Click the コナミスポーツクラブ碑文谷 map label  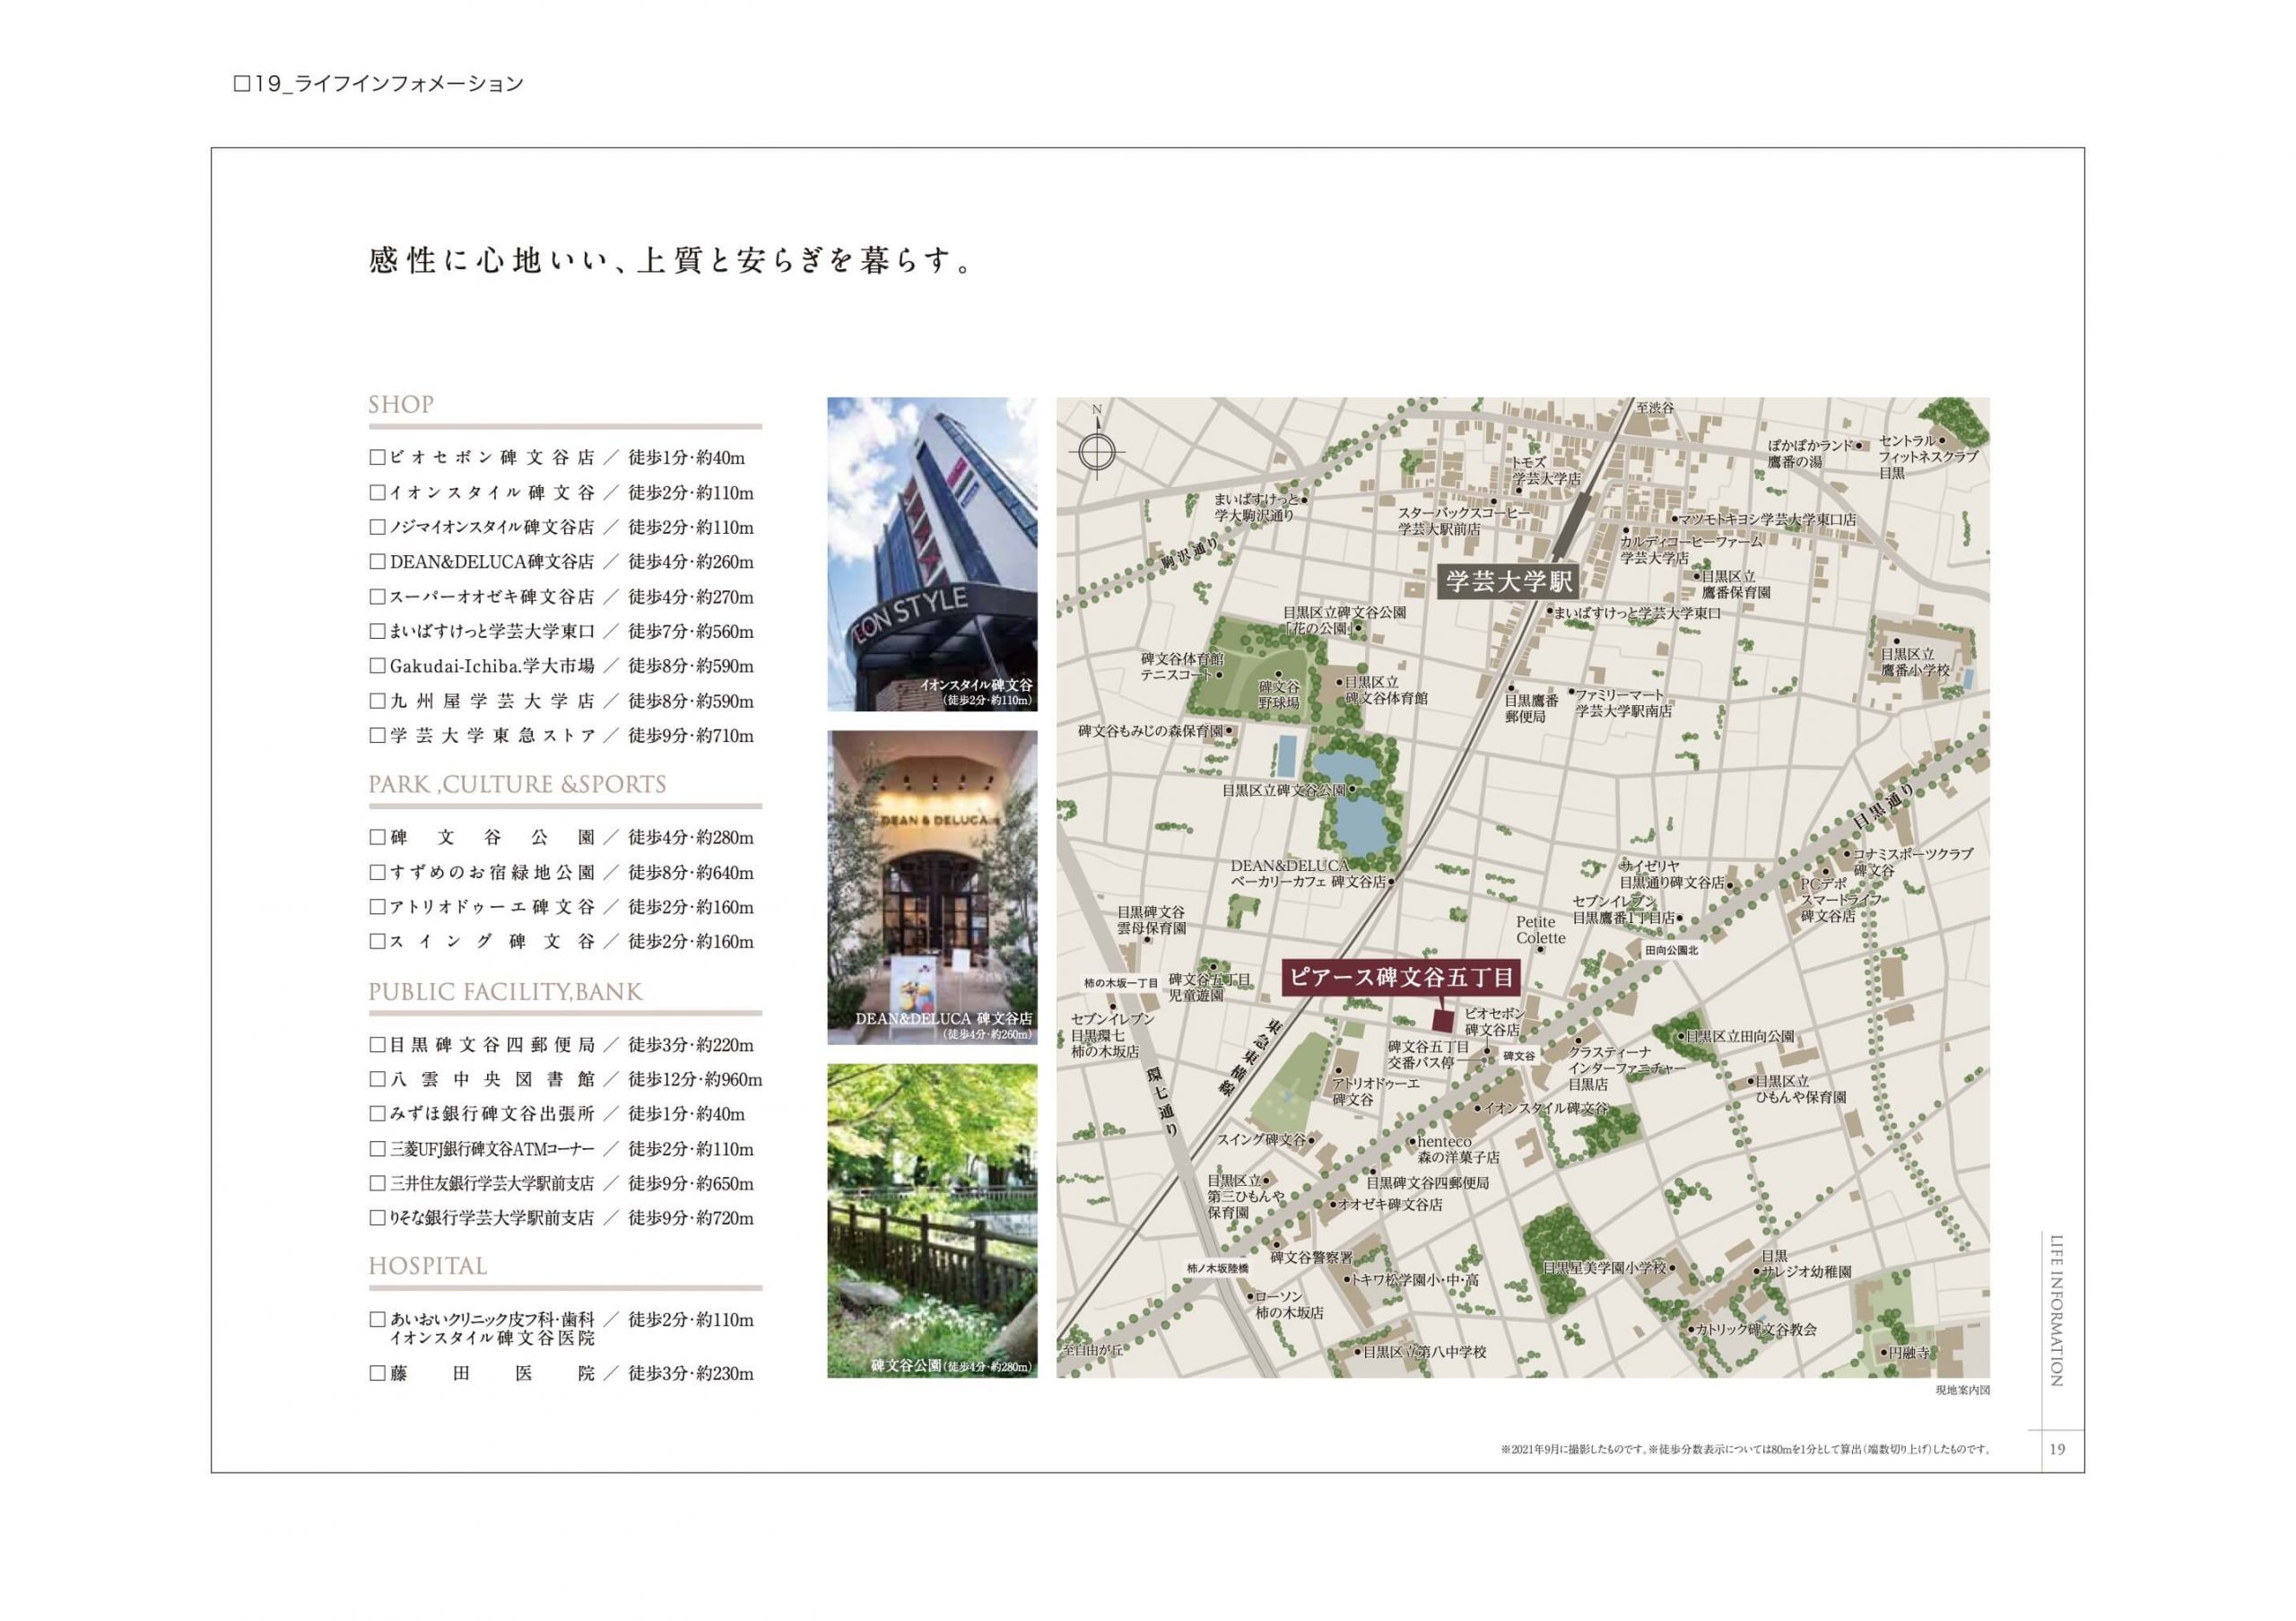click(1913, 862)
